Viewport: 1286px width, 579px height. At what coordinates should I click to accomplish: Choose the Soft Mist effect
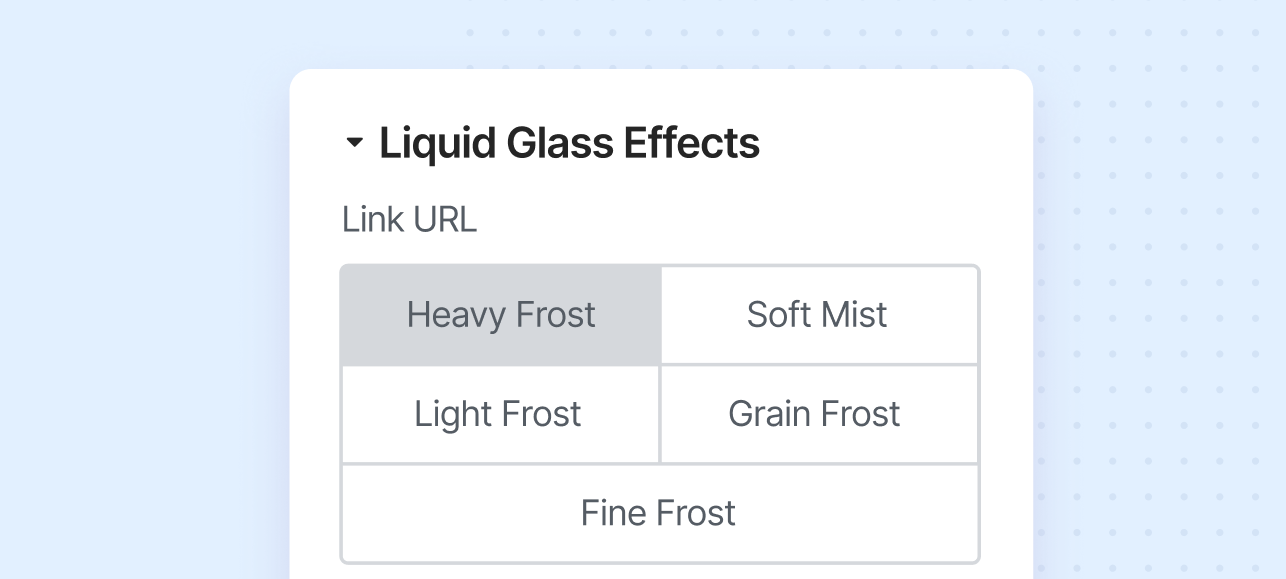pos(817,315)
